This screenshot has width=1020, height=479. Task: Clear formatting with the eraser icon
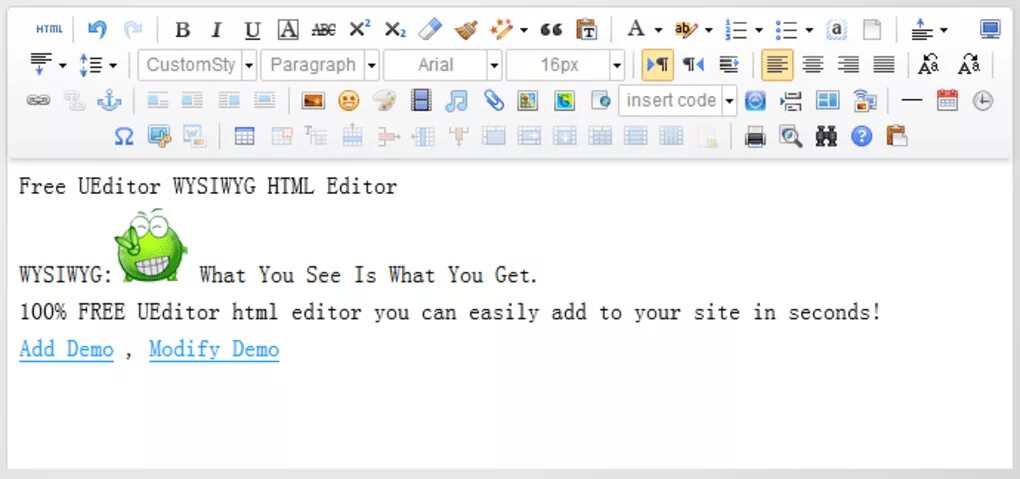click(429, 29)
